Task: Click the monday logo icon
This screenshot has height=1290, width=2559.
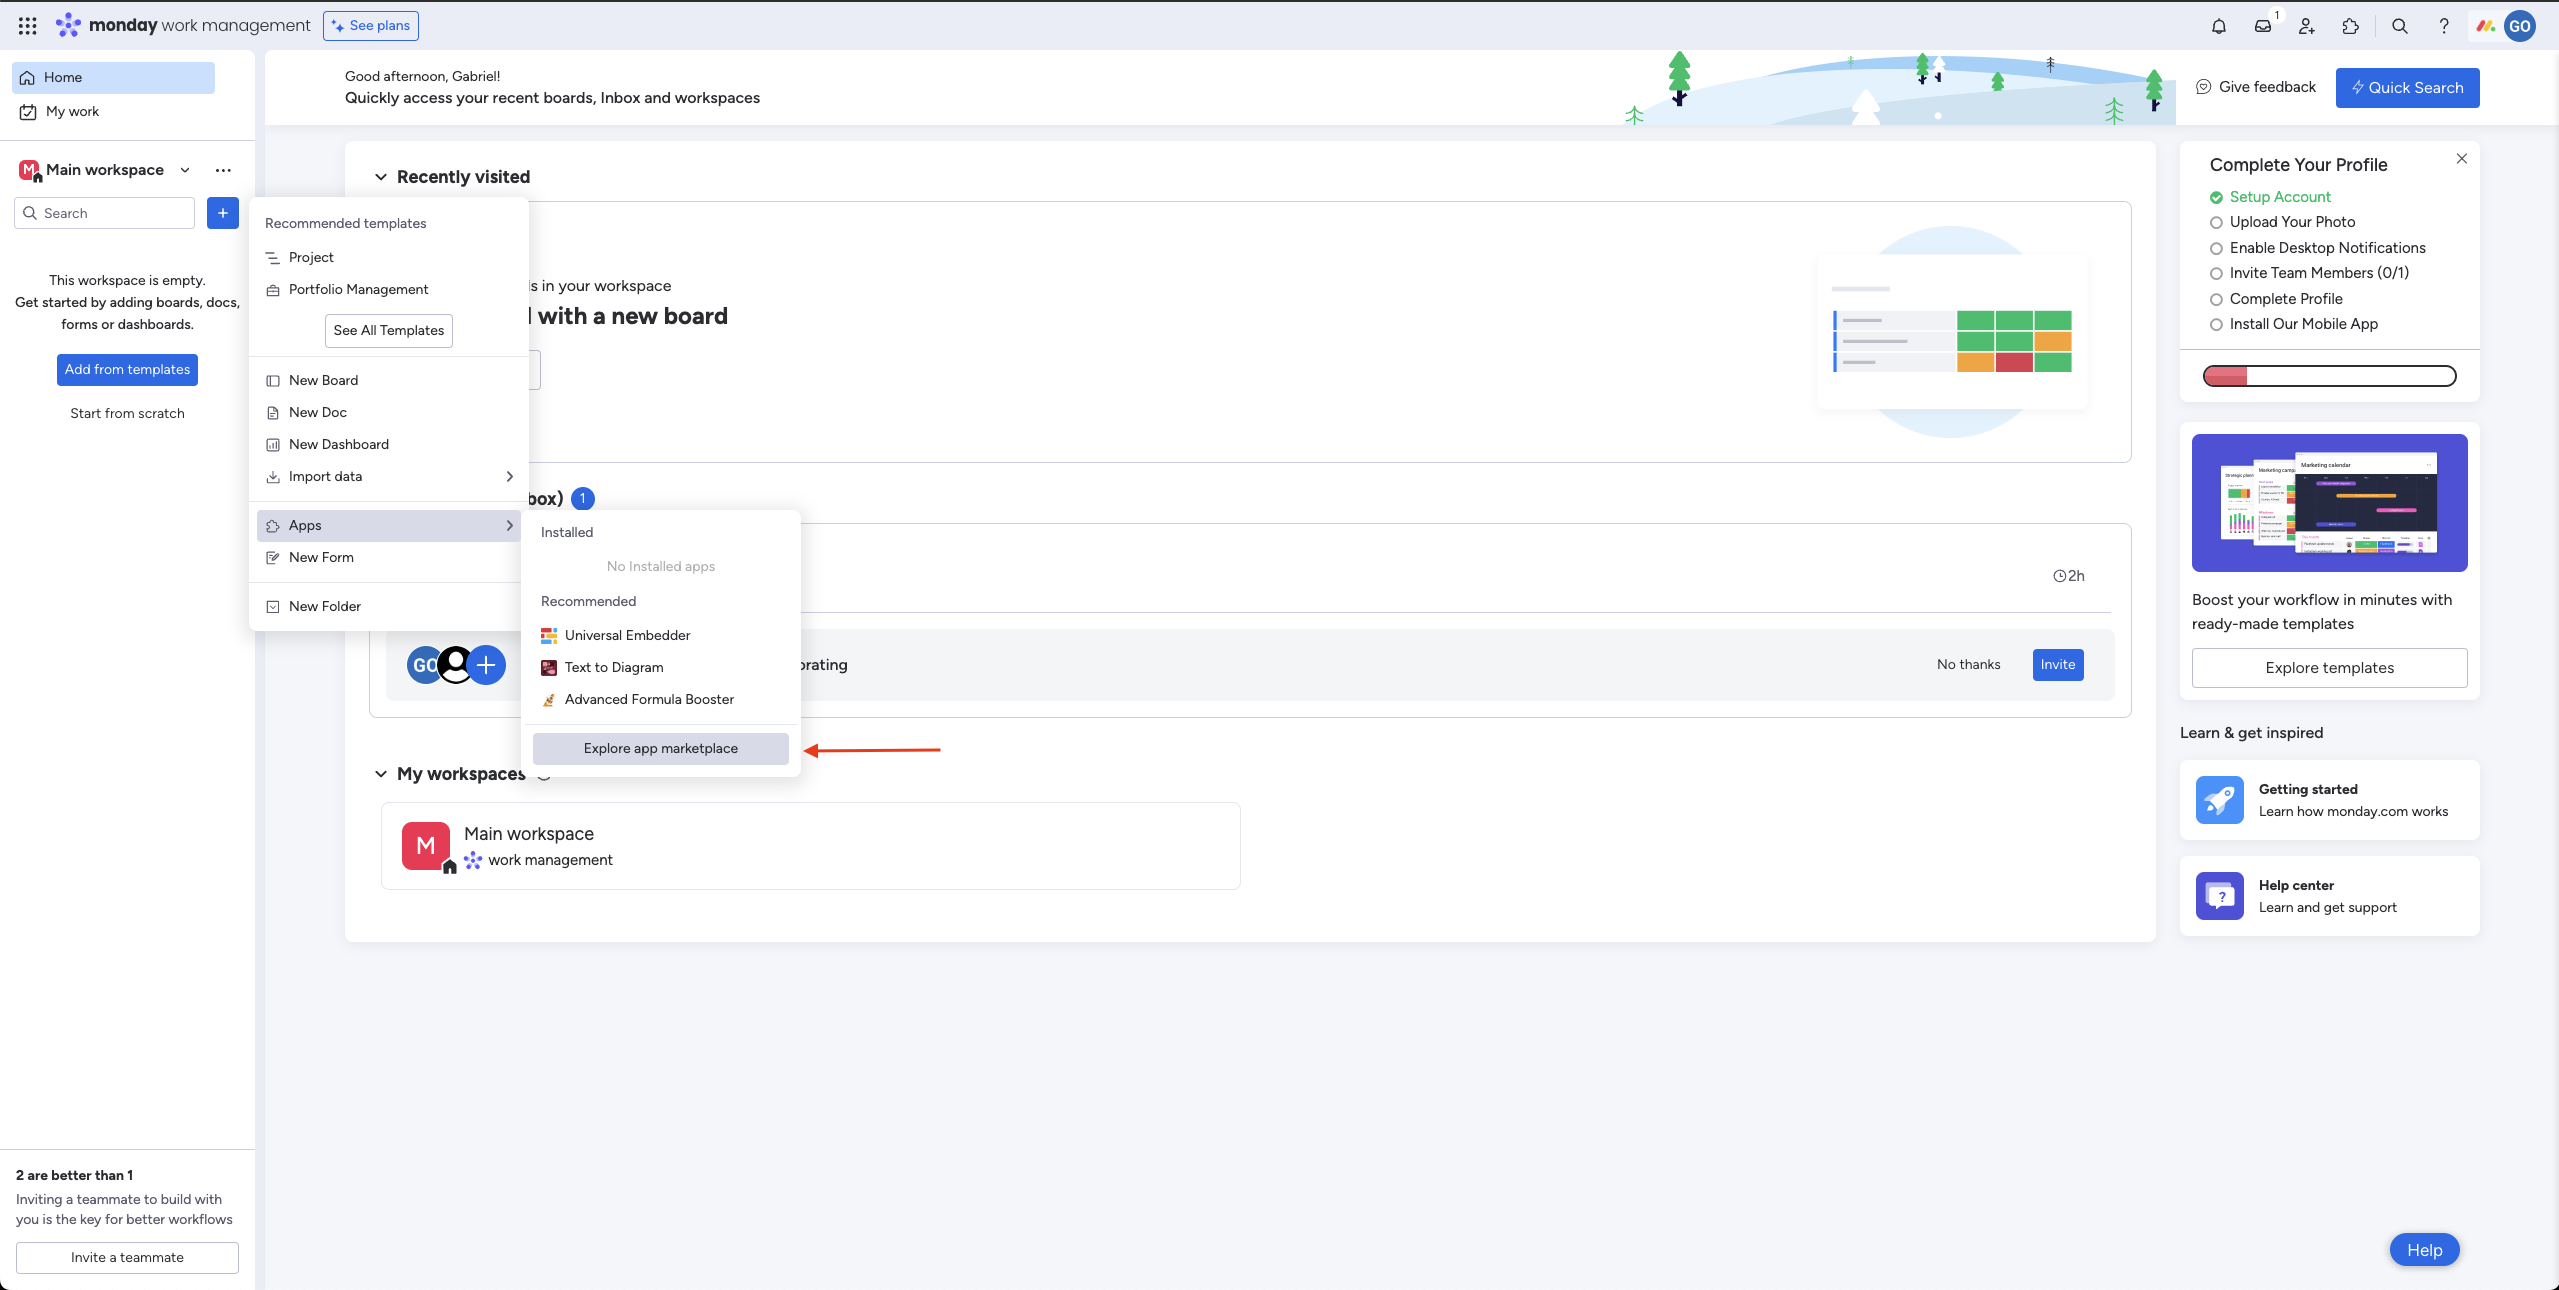Action: pyautogui.click(x=68, y=25)
